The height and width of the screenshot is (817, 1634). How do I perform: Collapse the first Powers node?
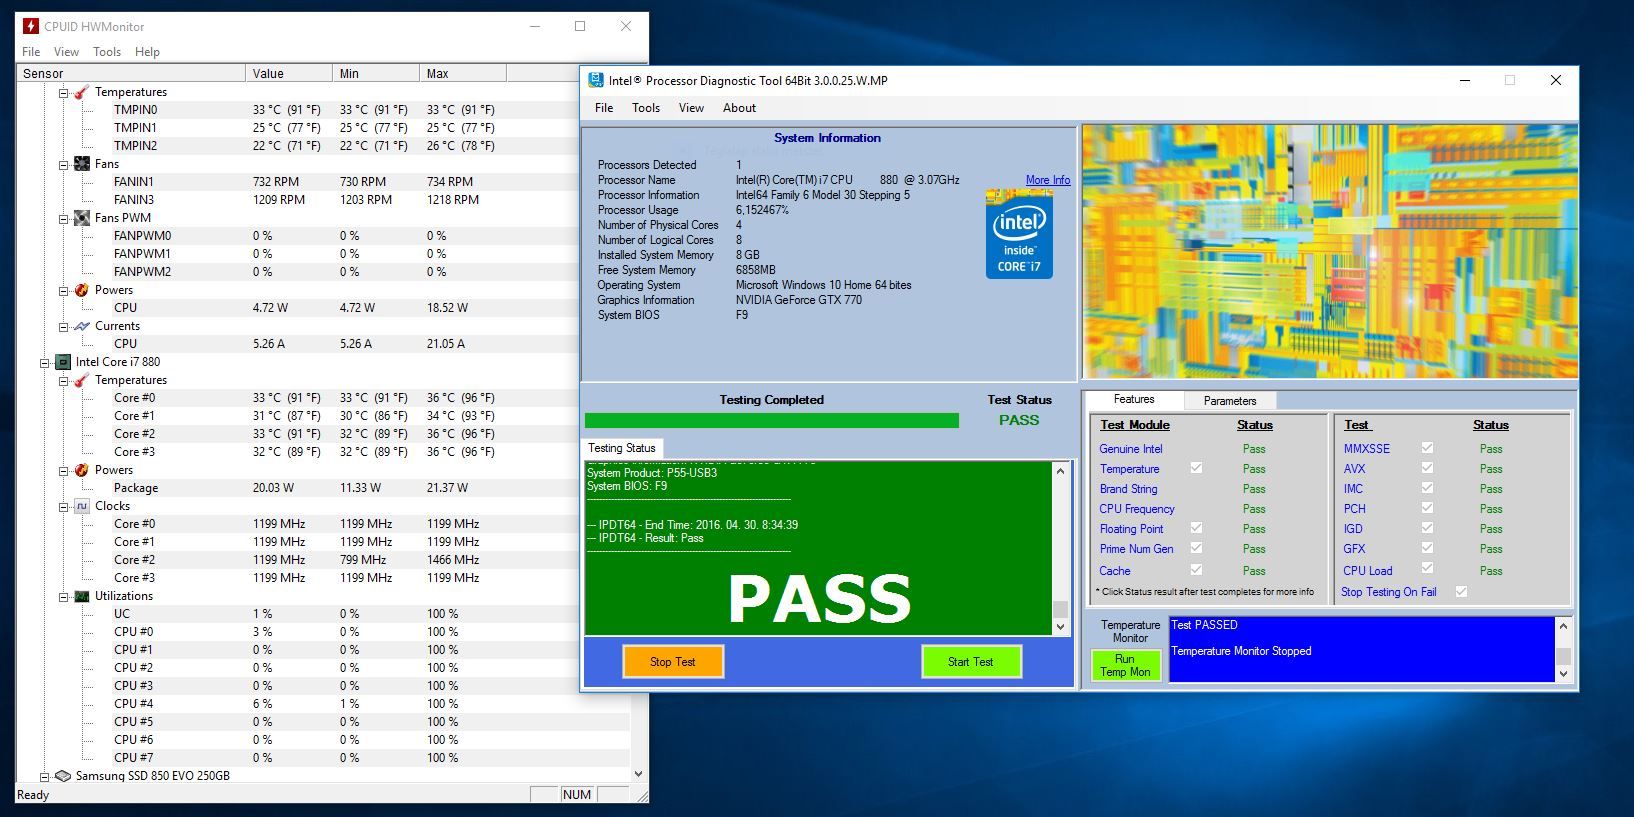point(63,290)
